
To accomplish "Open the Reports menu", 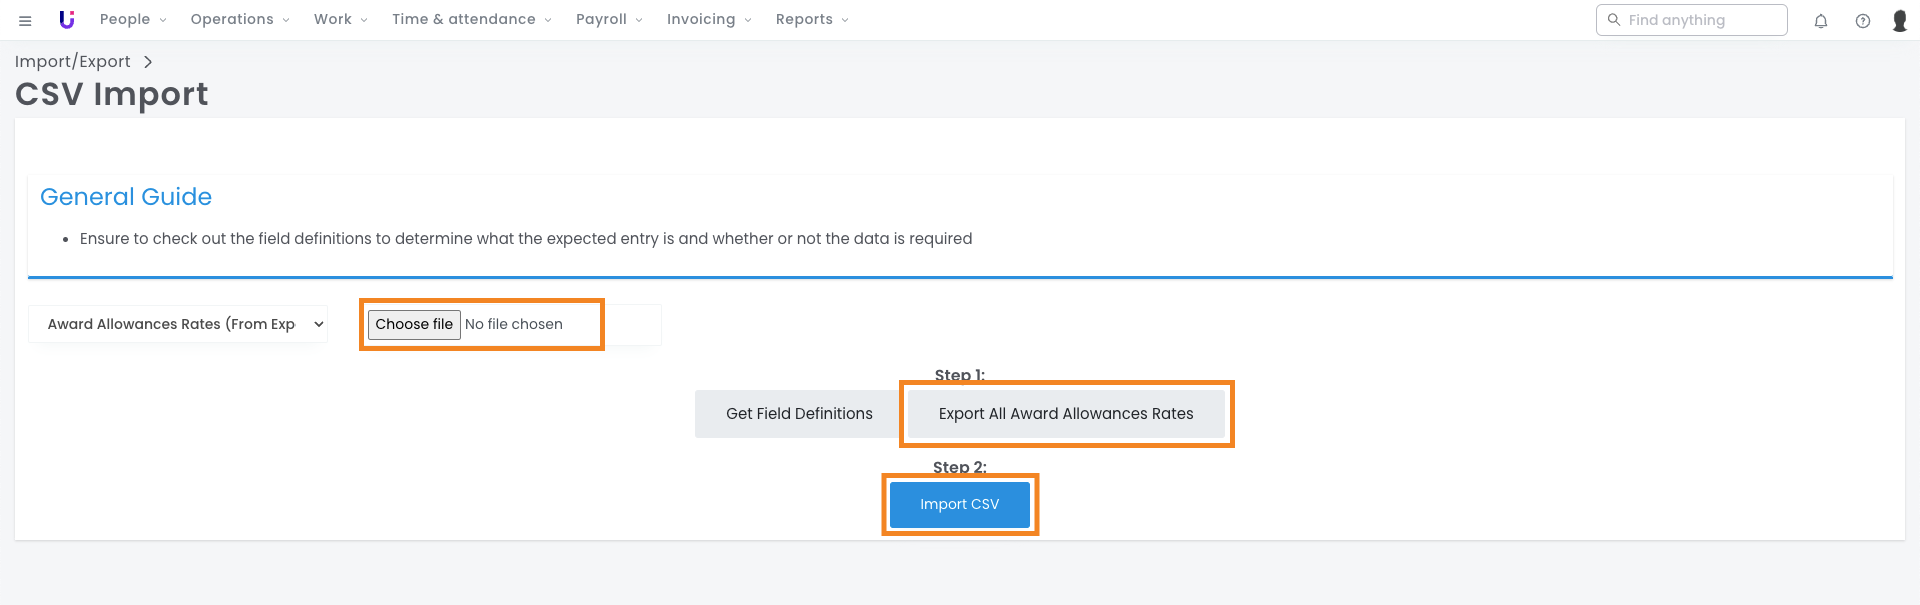I will click(x=811, y=20).
